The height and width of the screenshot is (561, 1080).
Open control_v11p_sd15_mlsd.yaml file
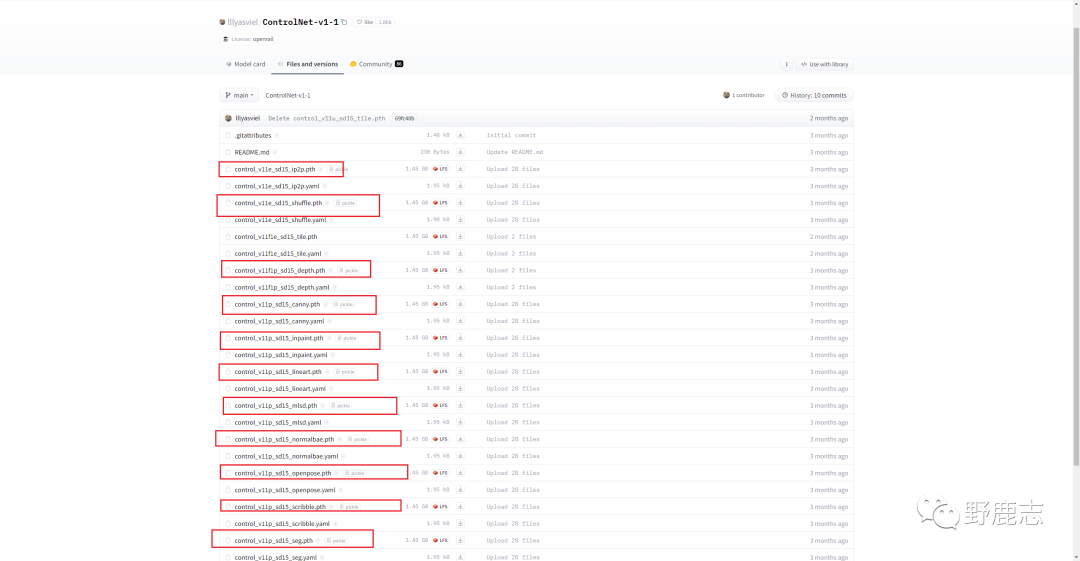tap(278, 422)
